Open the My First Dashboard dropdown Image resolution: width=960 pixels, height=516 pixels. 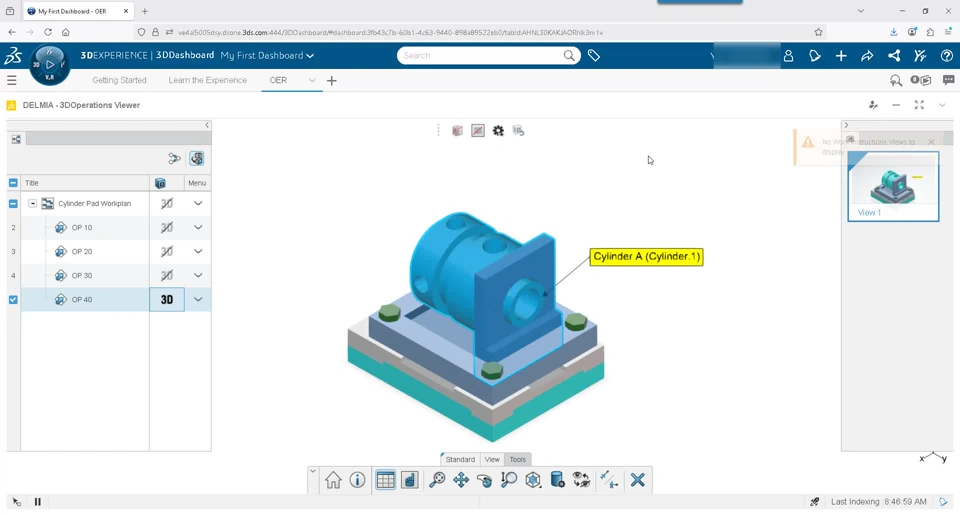[x=268, y=56]
